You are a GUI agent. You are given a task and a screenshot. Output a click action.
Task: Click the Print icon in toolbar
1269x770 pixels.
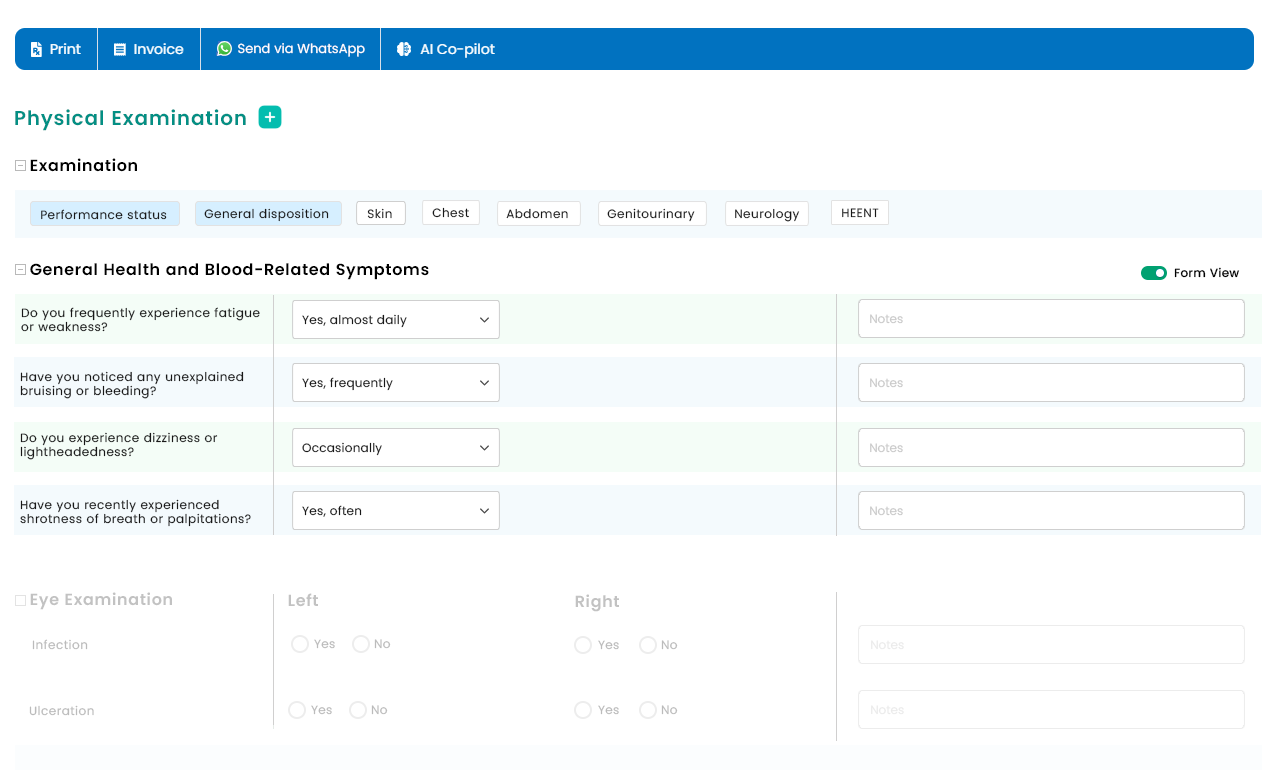point(37,49)
